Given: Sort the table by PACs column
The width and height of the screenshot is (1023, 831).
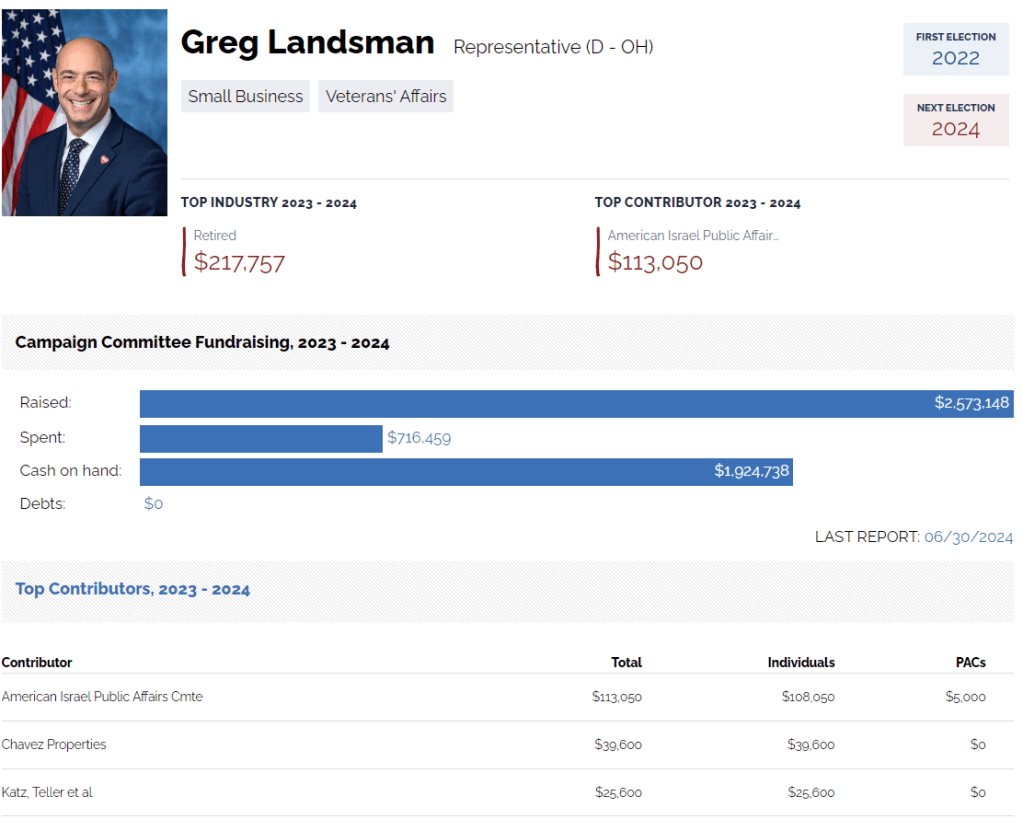Looking at the screenshot, I should pyautogui.click(x=970, y=662).
